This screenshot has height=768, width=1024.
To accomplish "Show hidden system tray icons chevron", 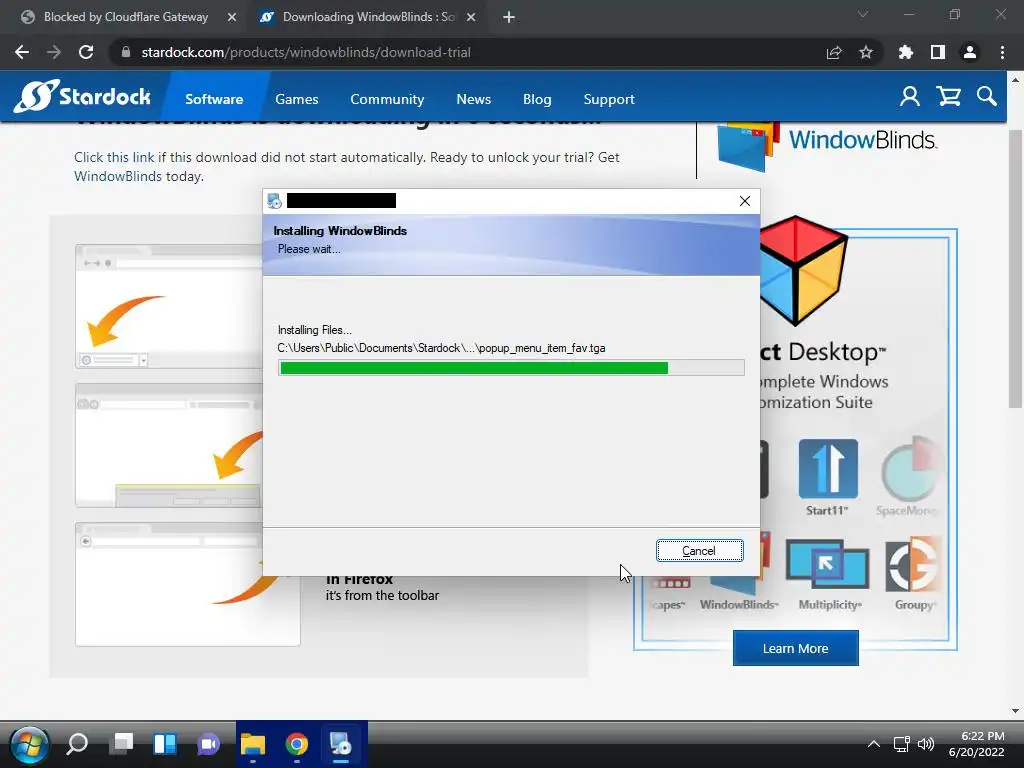I will pos(874,744).
